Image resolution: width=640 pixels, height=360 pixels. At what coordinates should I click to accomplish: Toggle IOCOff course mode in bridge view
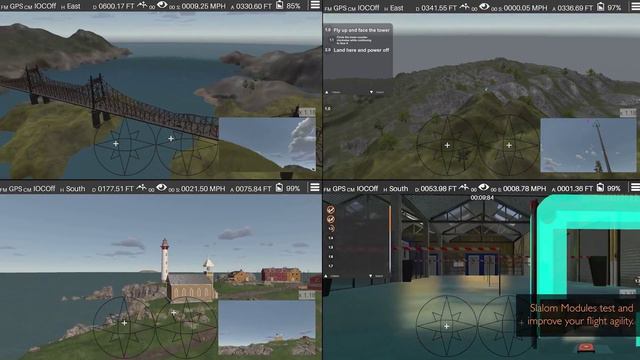click(44, 6)
